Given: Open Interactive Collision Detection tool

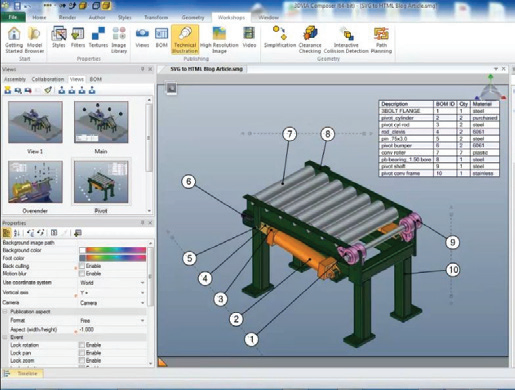Looking at the screenshot, I should 346,40.
